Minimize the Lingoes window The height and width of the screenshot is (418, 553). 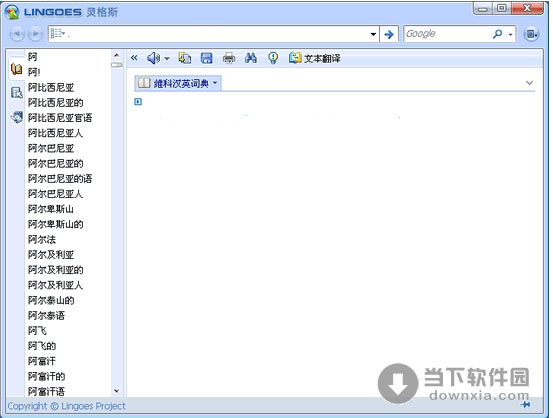pos(483,8)
